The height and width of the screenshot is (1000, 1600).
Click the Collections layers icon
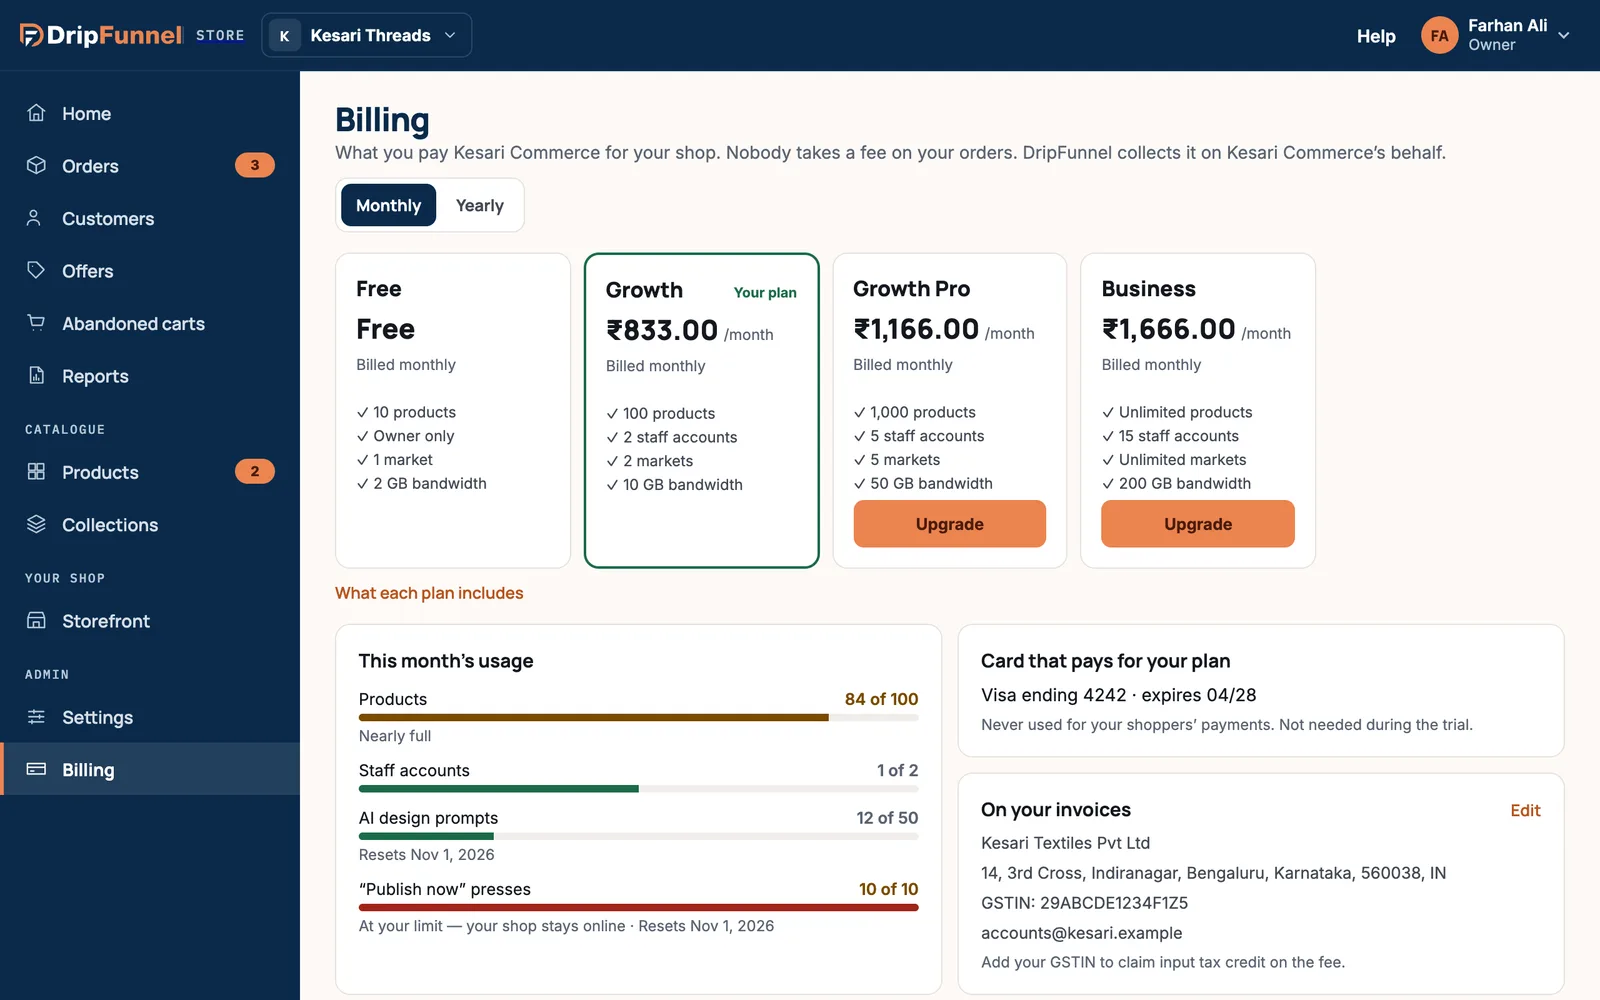point(36,524)
